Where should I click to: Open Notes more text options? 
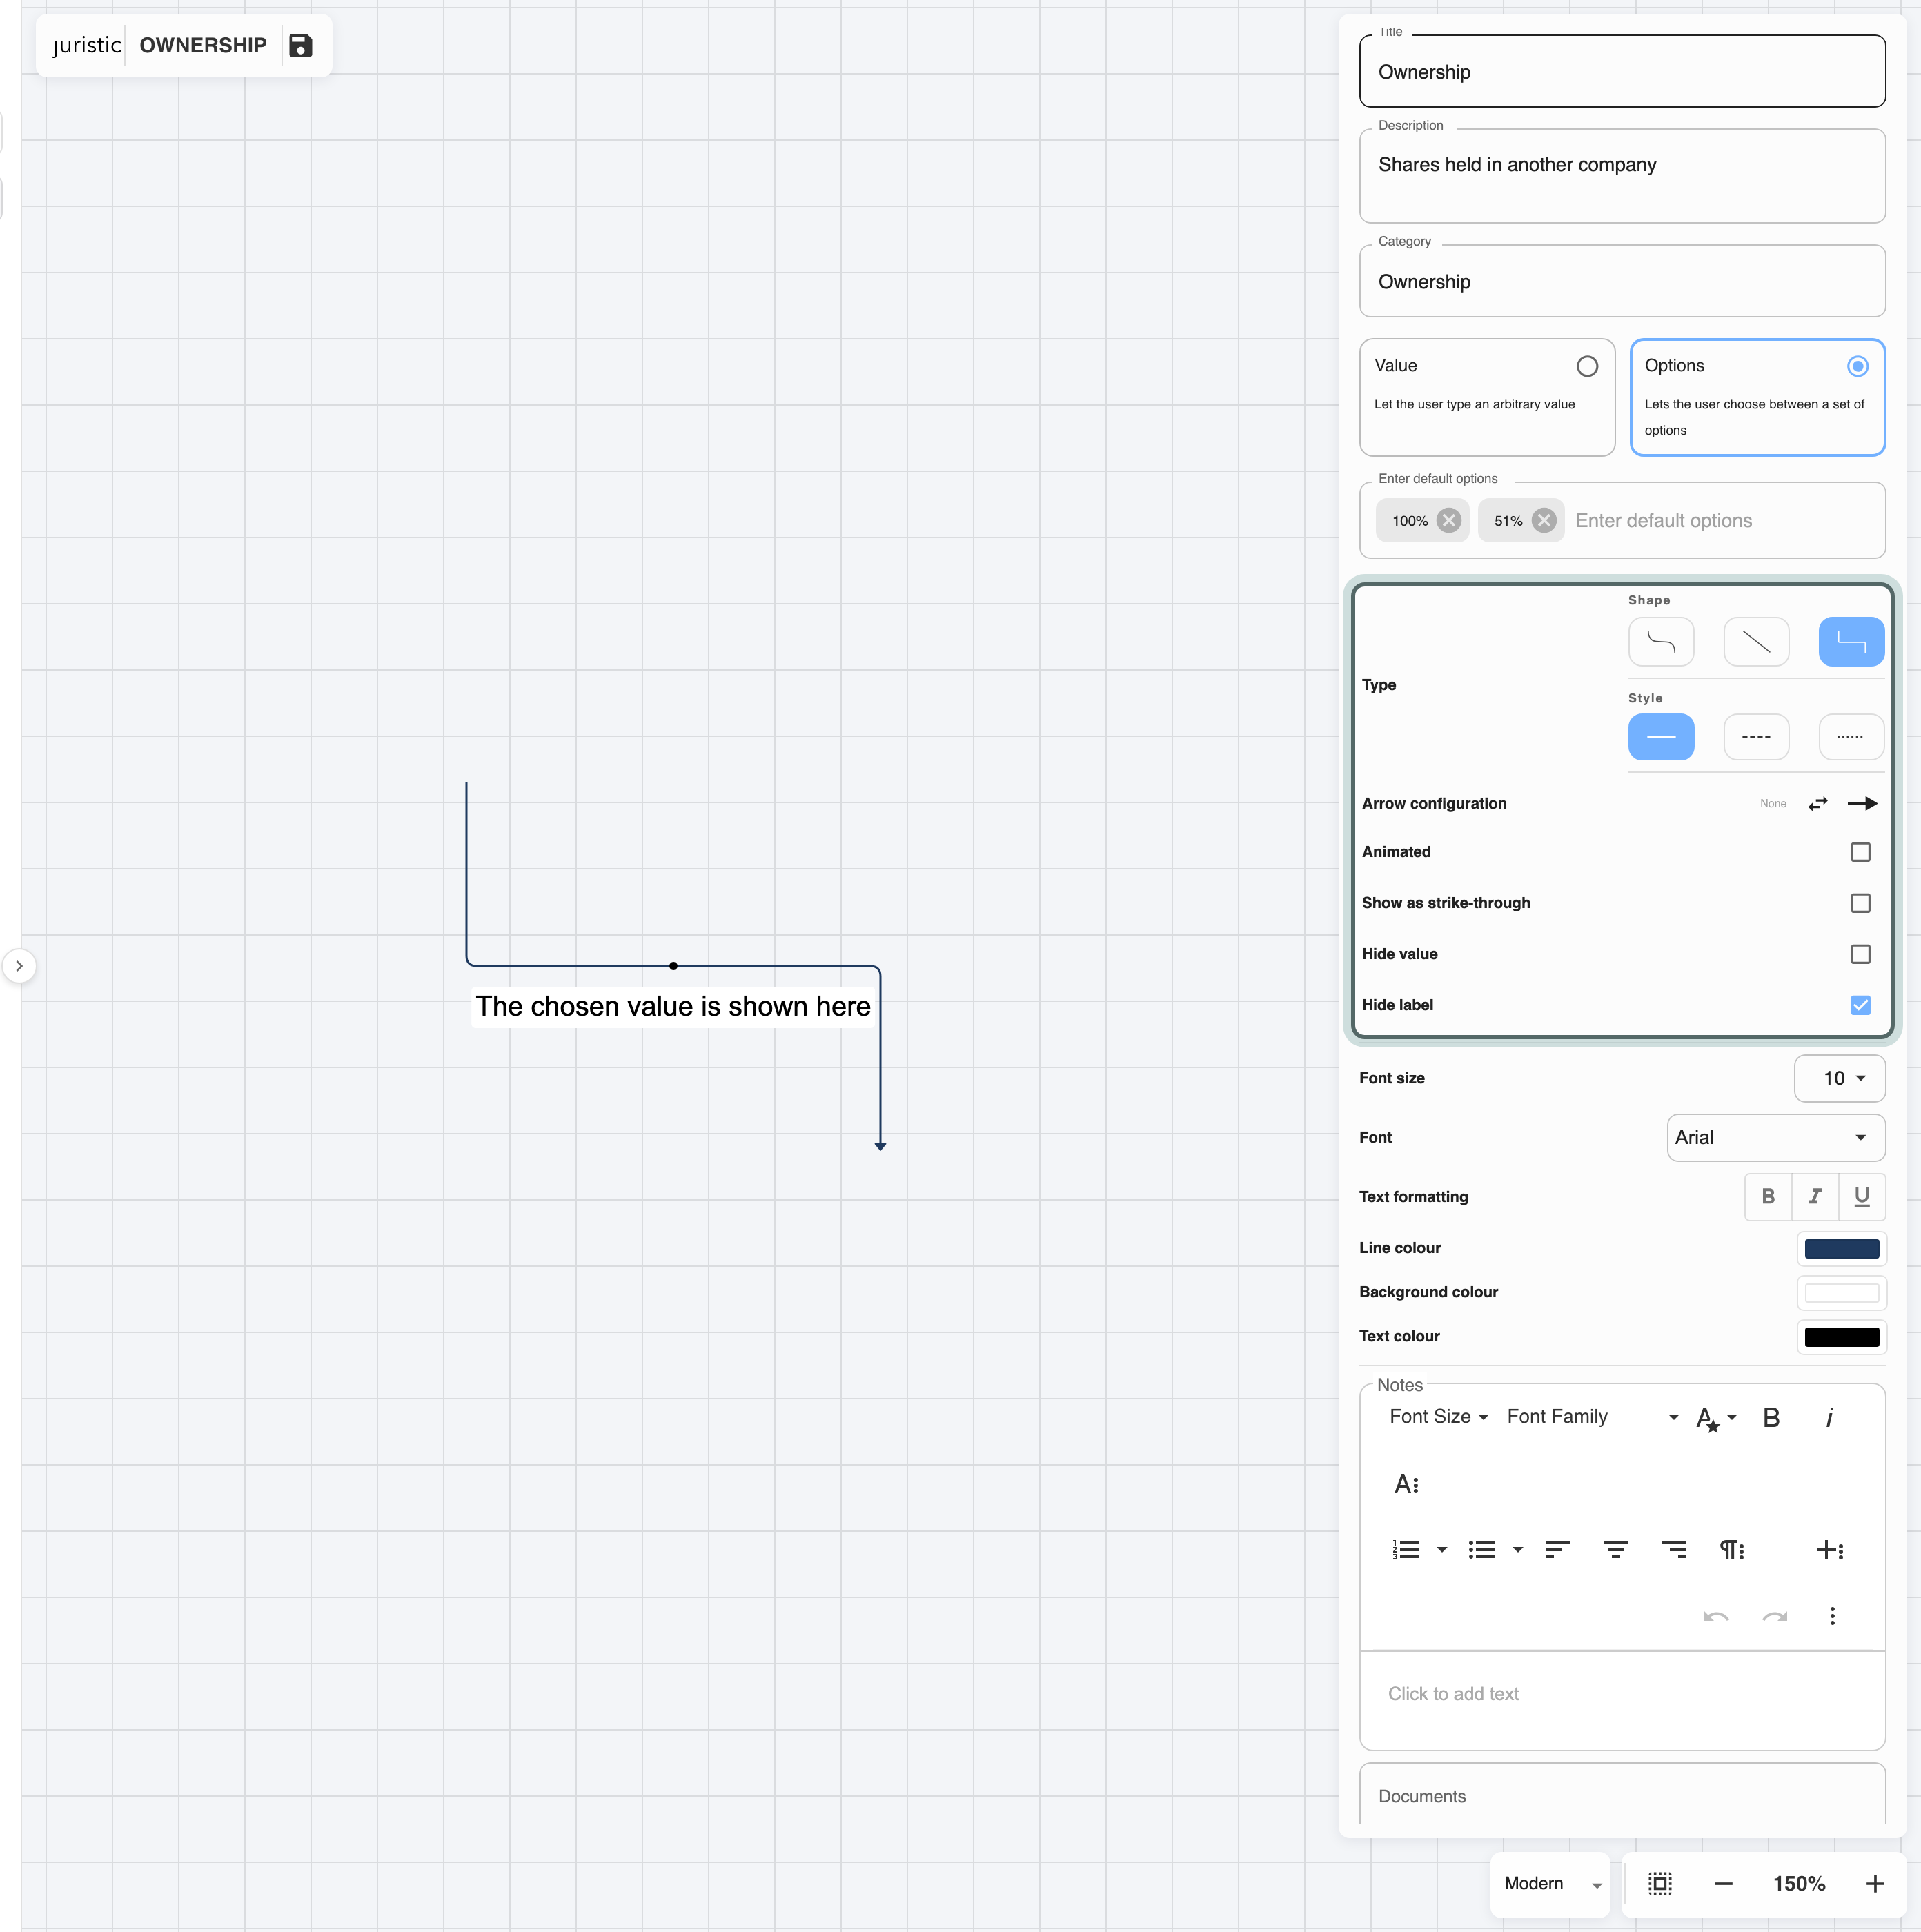[x=1406, y=1484]
